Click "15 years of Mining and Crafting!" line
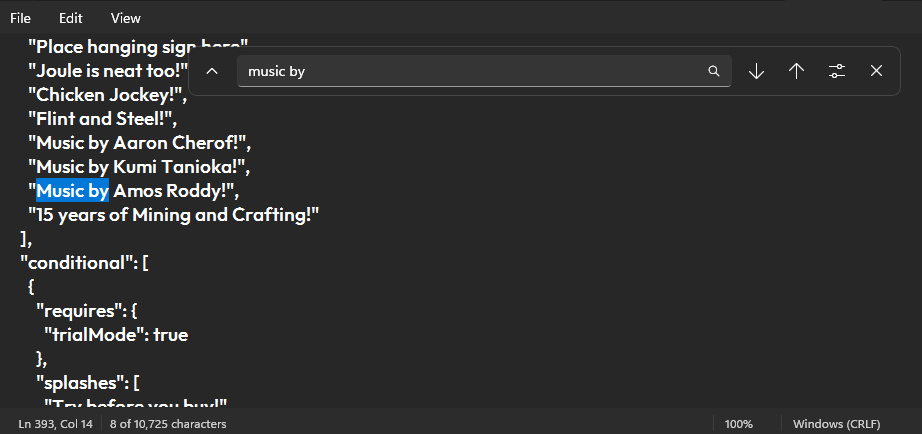This screenshot has height=434, width=922. pyautogui.click(x=173, y=214)
